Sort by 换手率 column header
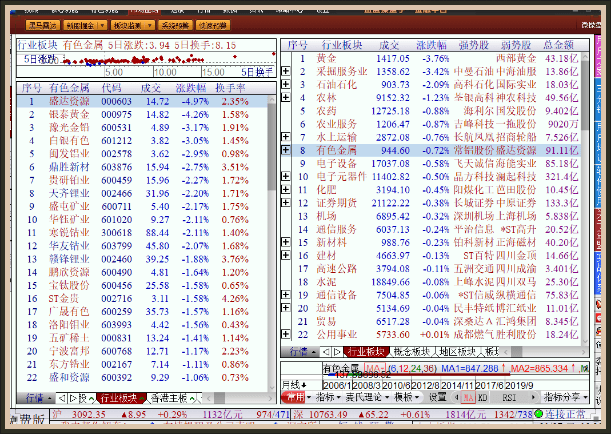Screen dimensions: 611x434 click(230, 88)
